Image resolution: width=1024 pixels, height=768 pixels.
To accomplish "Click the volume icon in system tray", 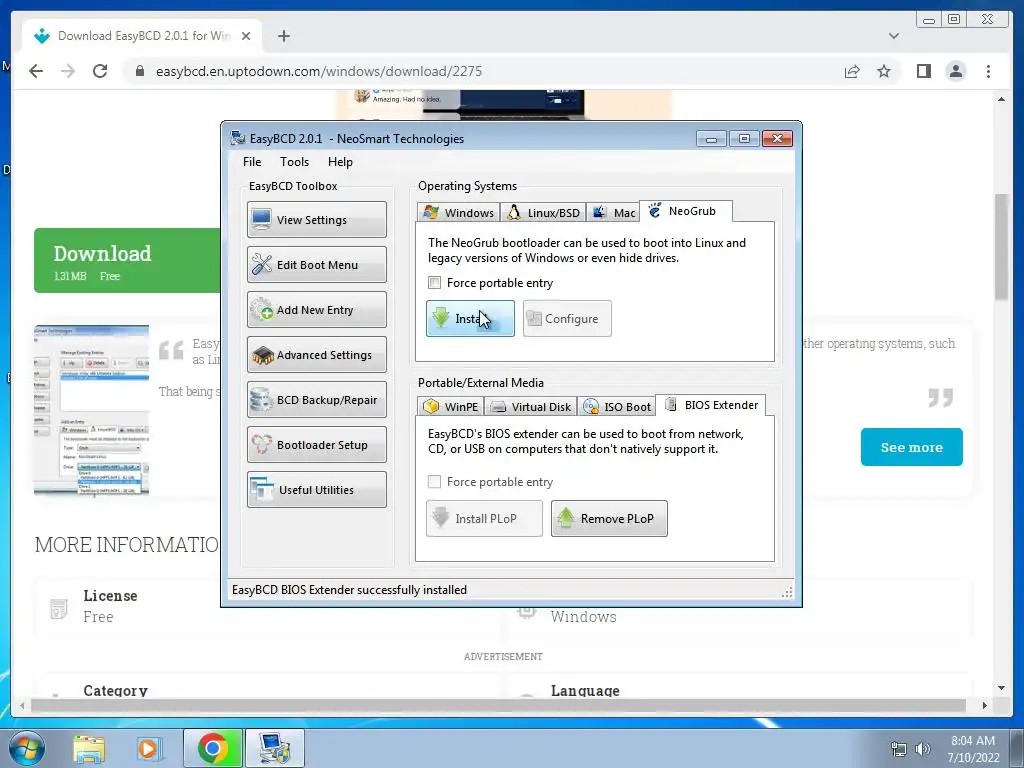I will tap(922, 749).
